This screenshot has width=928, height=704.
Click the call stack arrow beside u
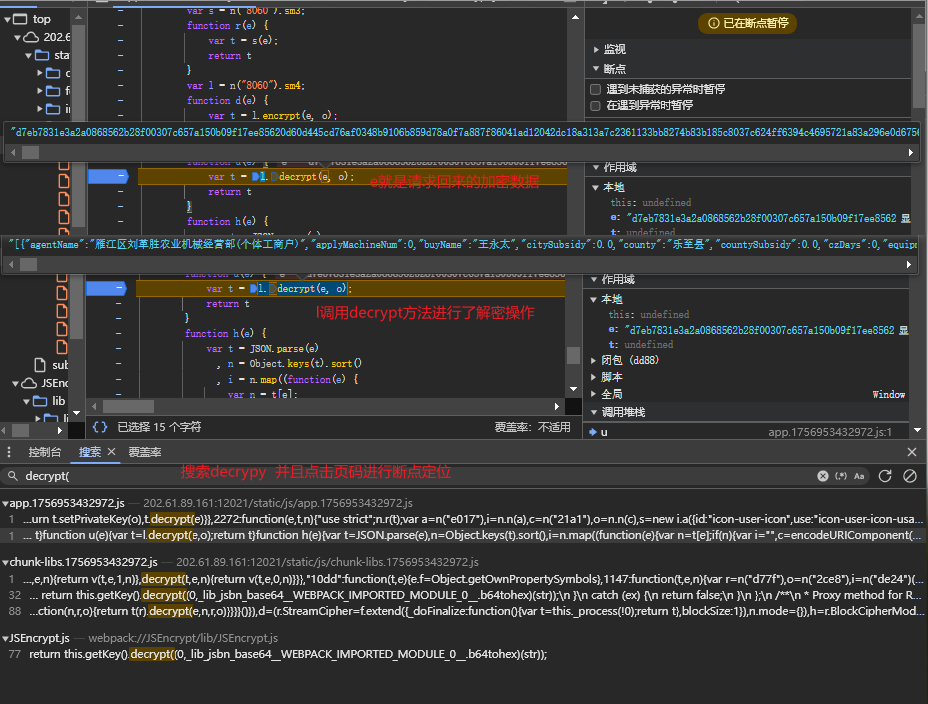pos(593,432)
